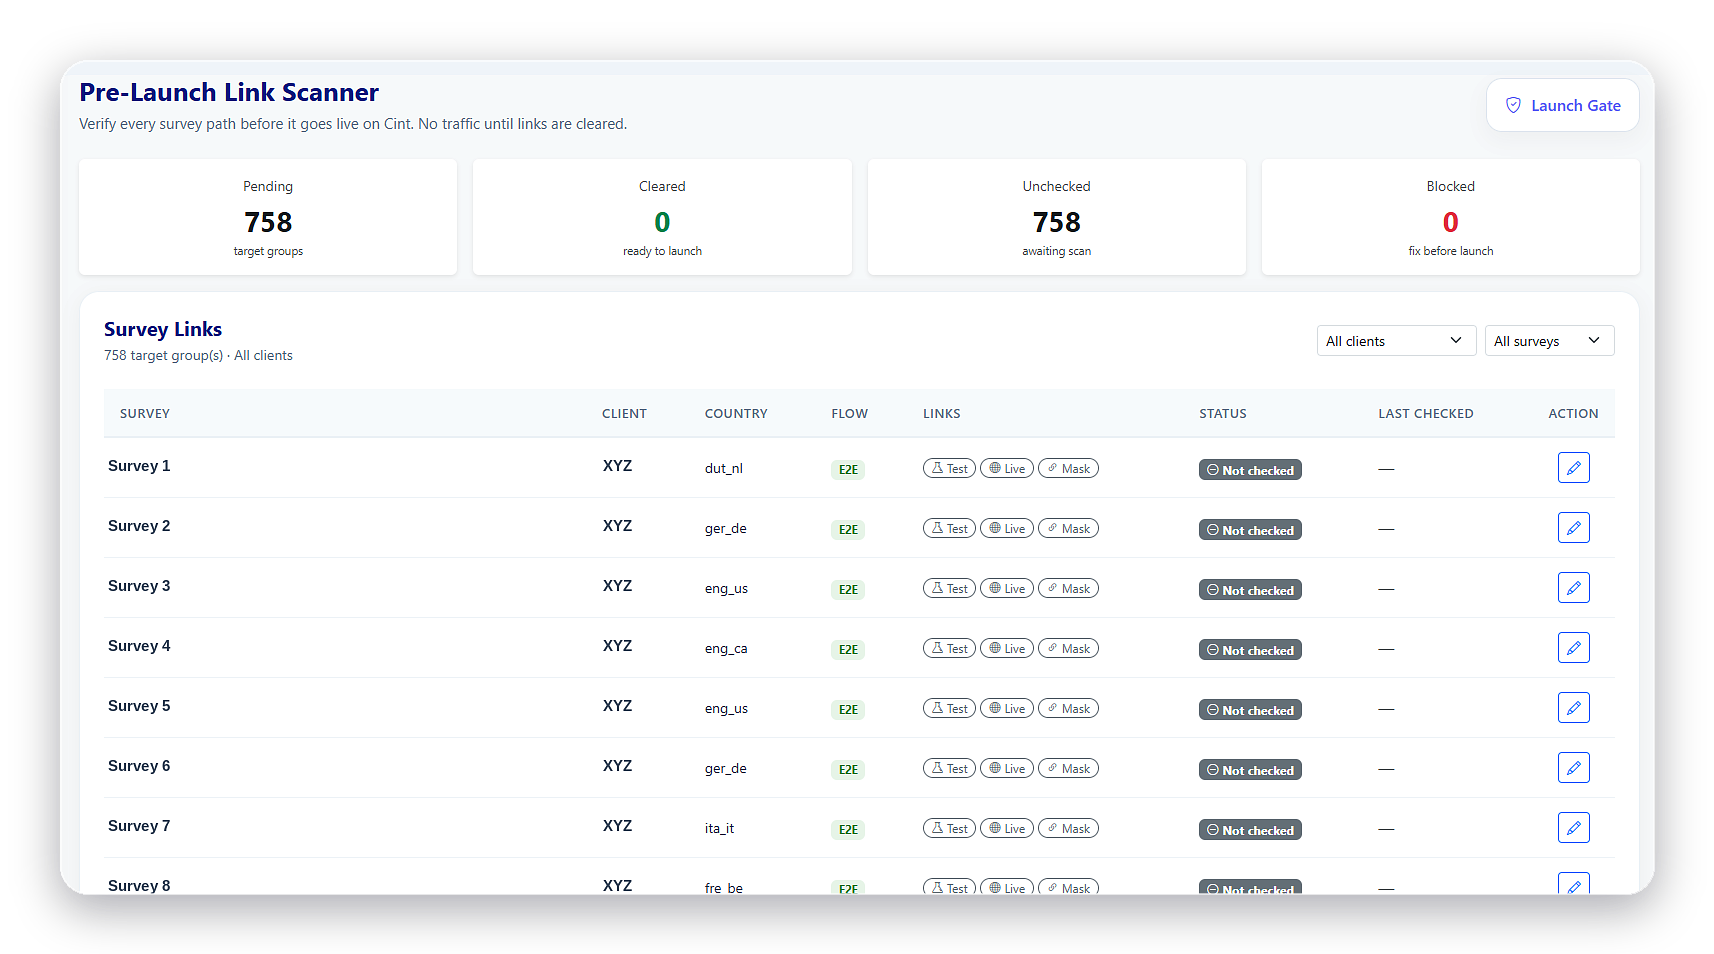
Task: Click Not checked status for Survey 6
Action: click(1250, 770)
